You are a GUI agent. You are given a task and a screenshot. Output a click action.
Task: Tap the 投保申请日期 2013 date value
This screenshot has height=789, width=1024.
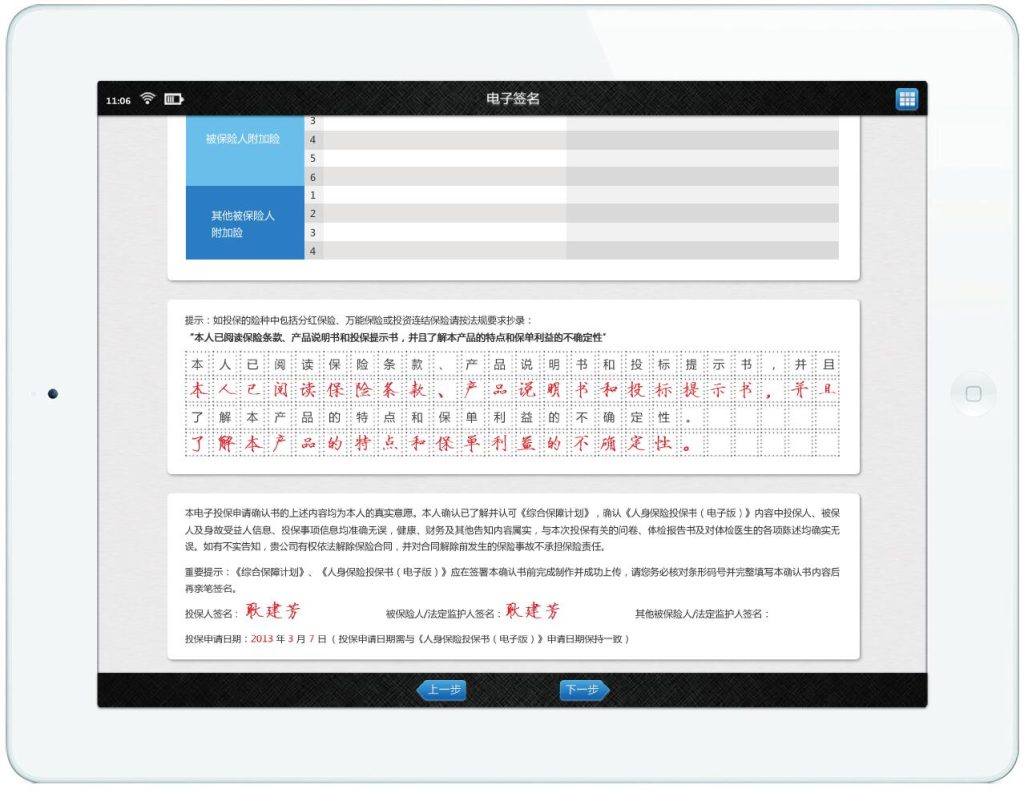[x=261, y=639]
